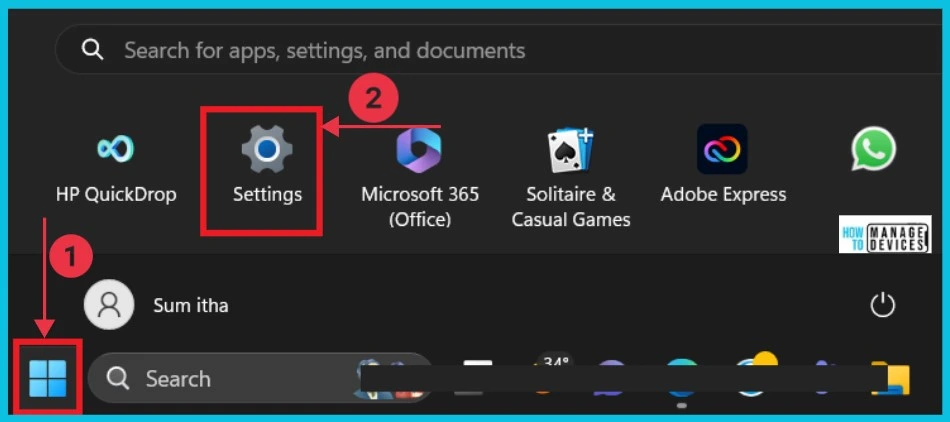The height and width of the screenshot is (422, 950).
Task: Open File Explorer from the taskbar
Action: coord(891,378)
